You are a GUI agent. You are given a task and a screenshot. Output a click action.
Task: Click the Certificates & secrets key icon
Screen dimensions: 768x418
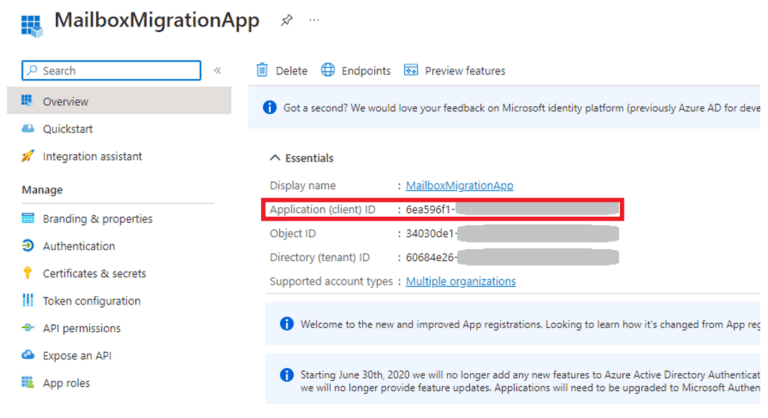point(28,273)
